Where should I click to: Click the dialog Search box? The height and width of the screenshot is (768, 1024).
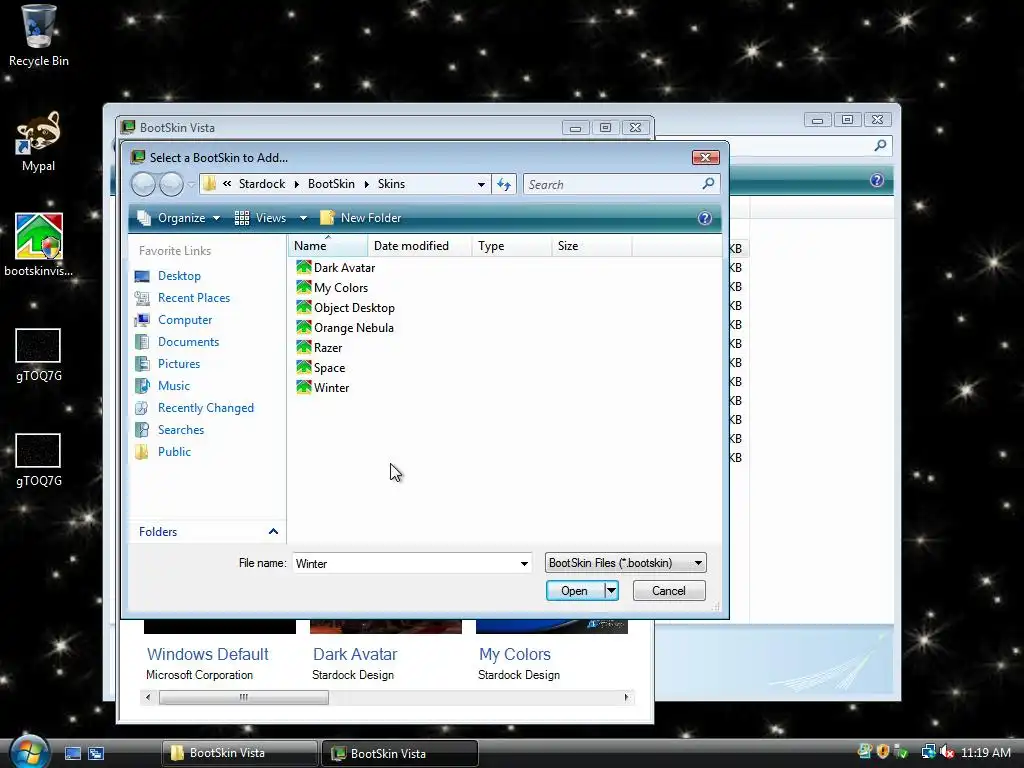(x=612, y=184)
